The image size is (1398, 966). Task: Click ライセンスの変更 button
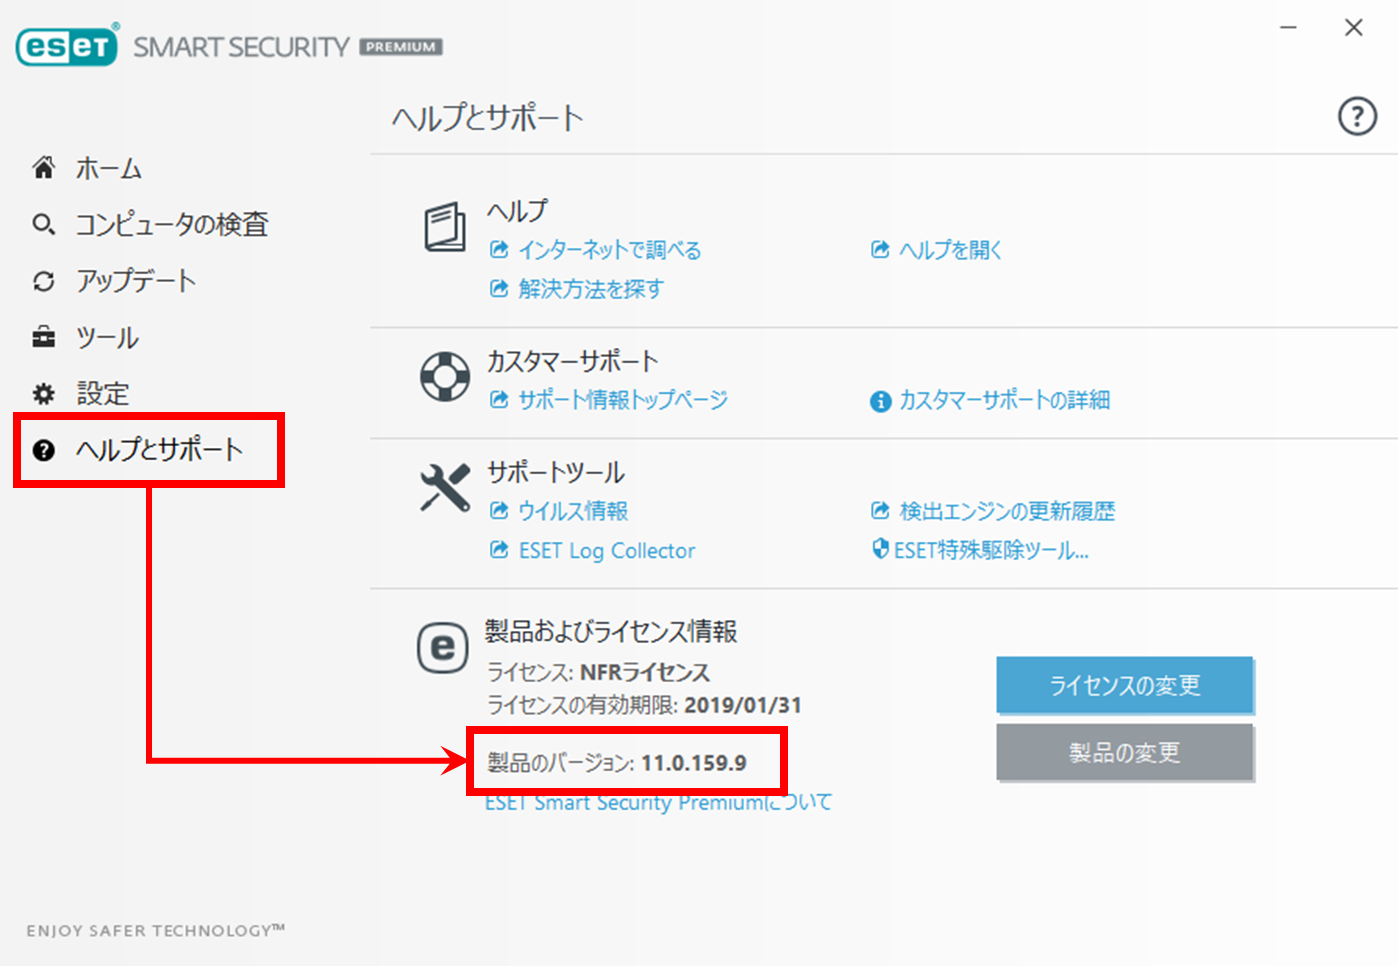1124,685
